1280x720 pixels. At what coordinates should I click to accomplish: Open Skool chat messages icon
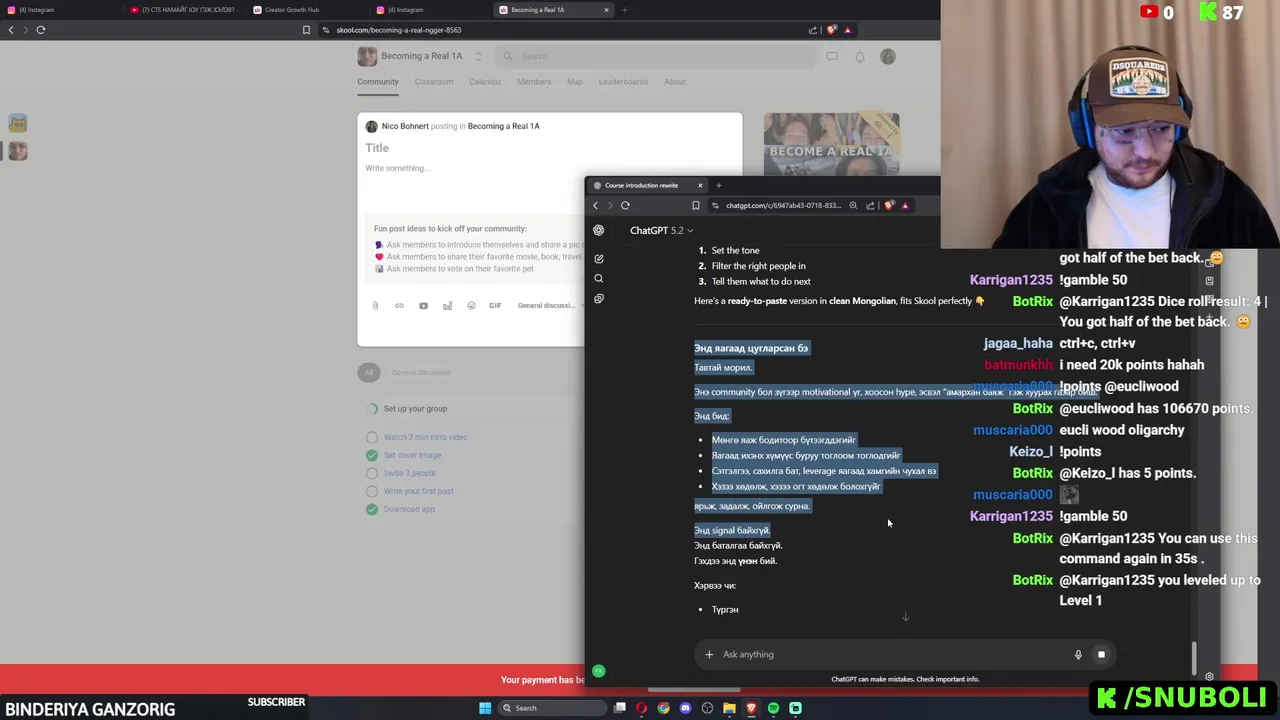[832, 57]
